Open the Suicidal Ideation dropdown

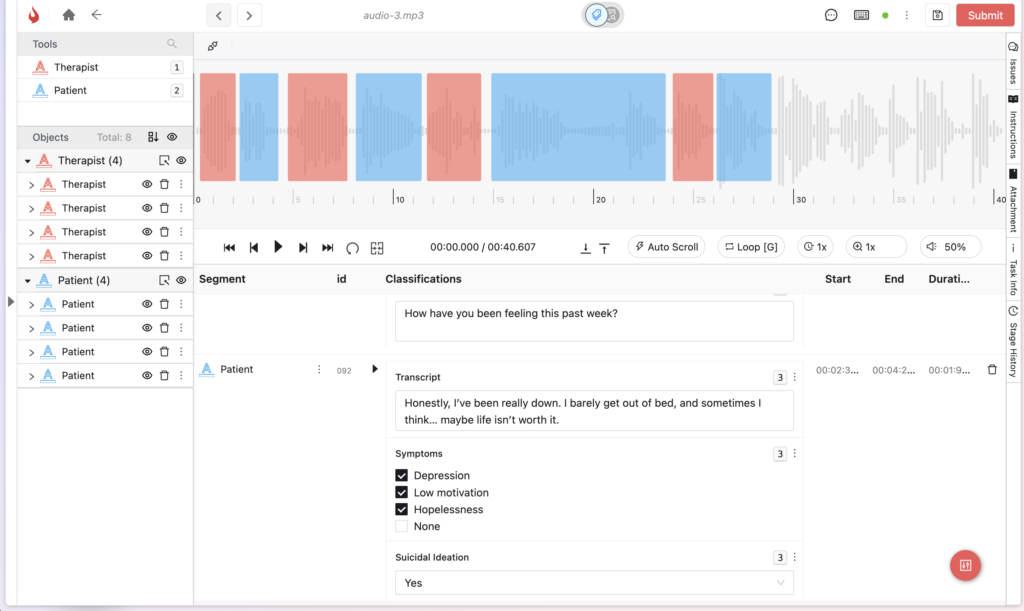click(x=594, y=582)
